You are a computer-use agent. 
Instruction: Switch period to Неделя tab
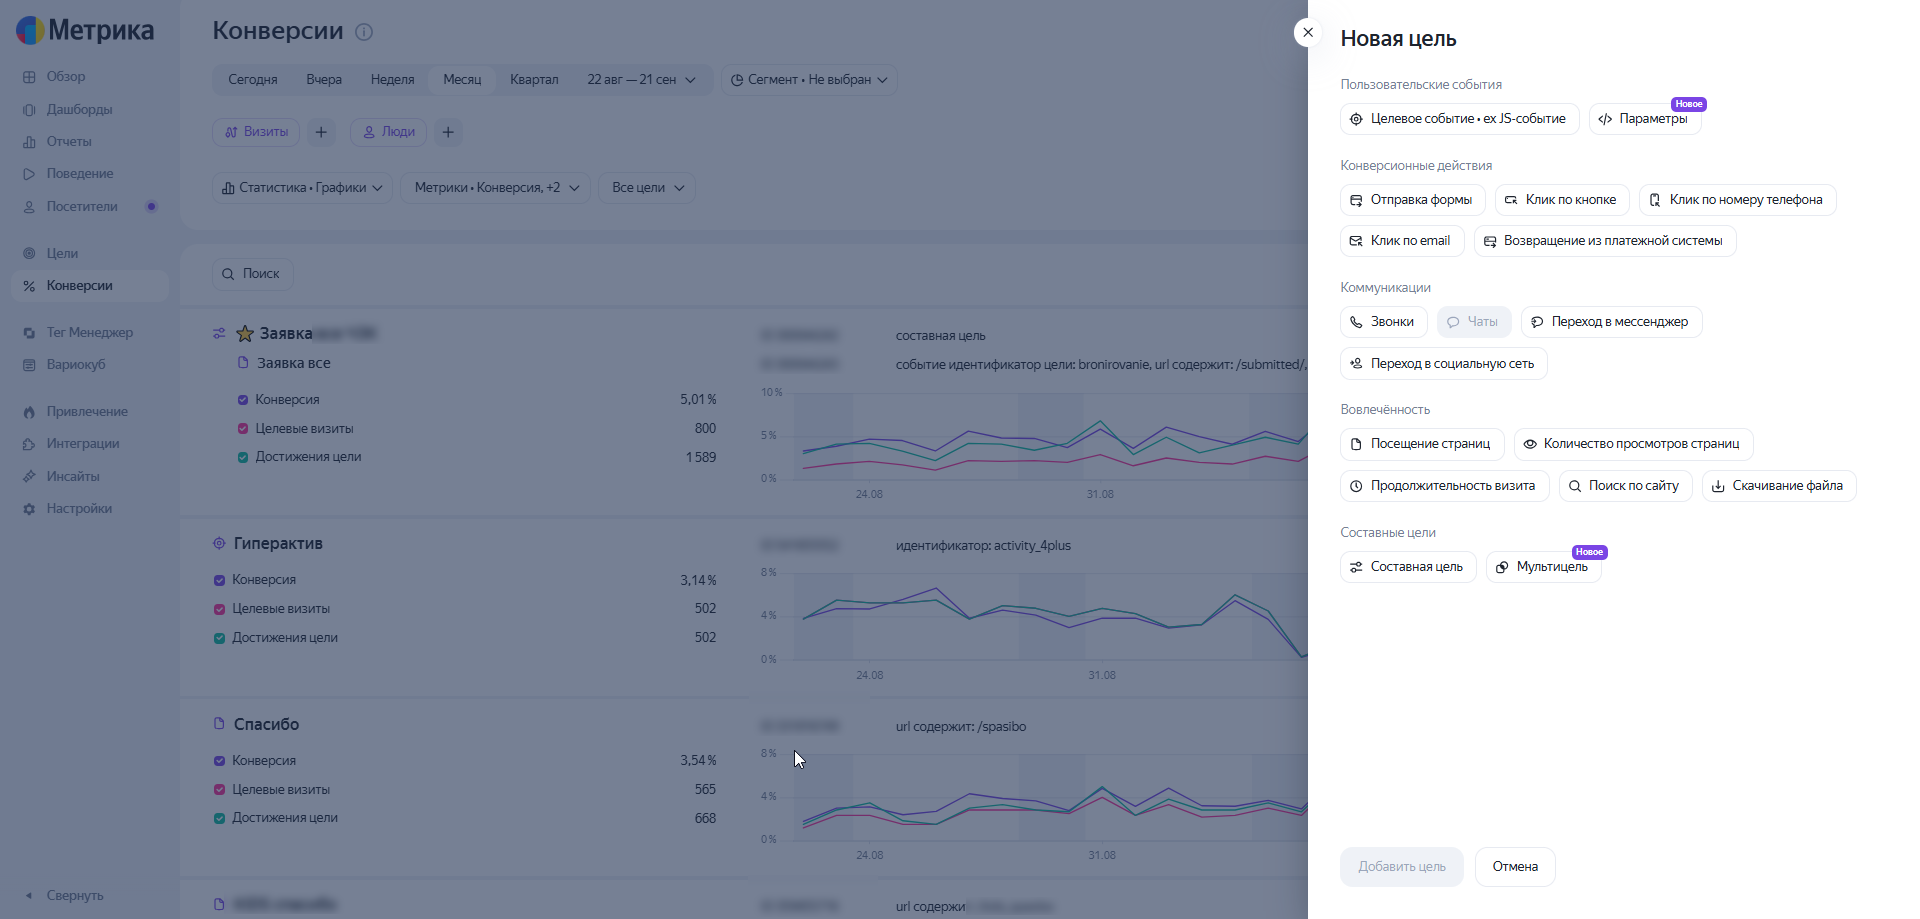(x=392, y=80)
